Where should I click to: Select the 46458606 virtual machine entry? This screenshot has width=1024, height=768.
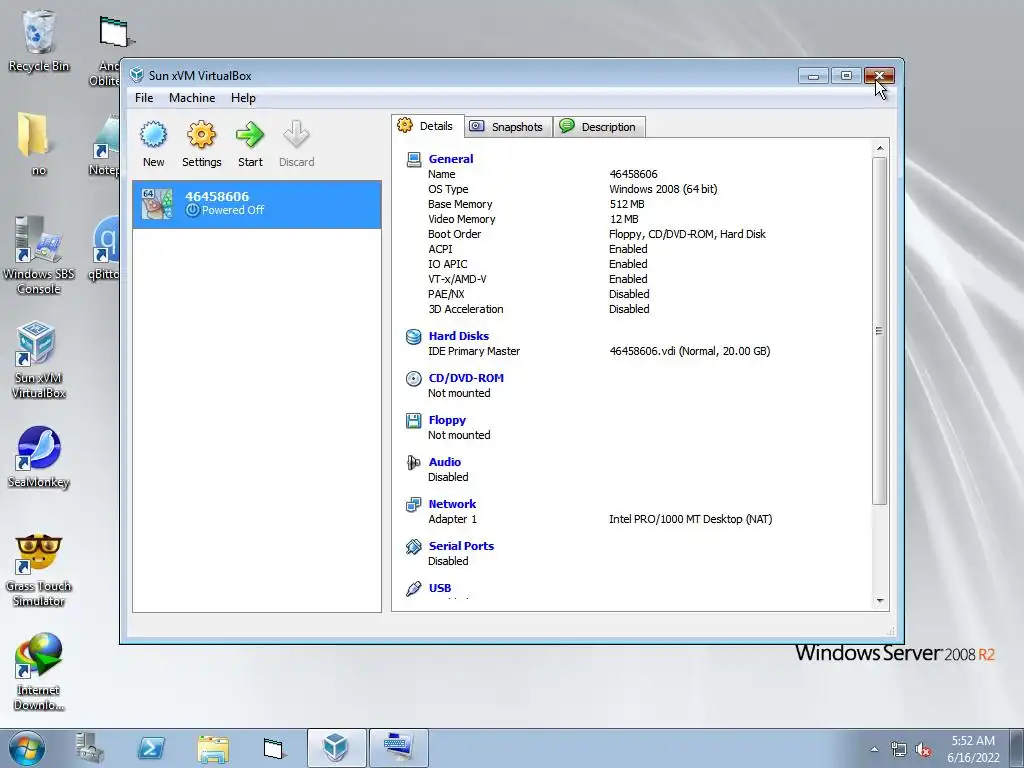click(257, 204)
